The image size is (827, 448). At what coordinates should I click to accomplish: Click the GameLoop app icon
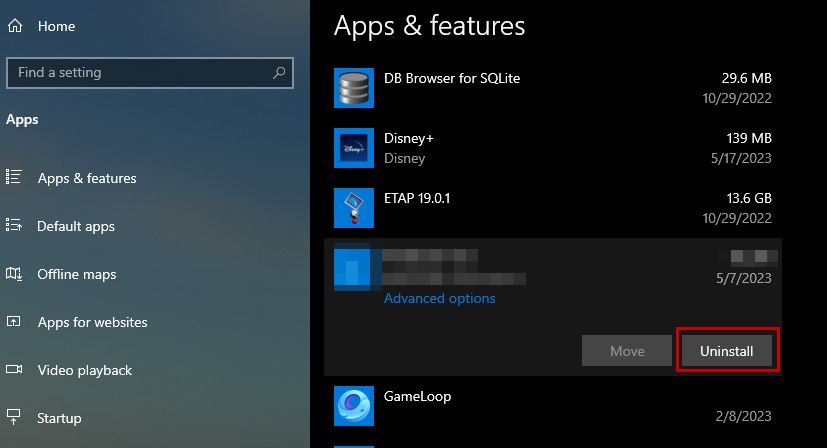point(353,406)
